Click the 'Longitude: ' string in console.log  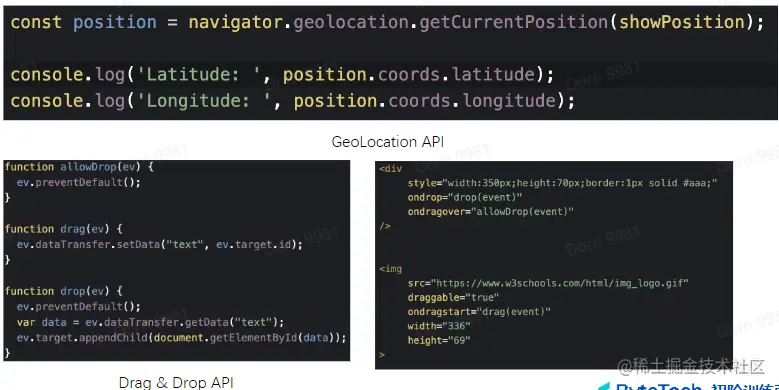point(204,101)
